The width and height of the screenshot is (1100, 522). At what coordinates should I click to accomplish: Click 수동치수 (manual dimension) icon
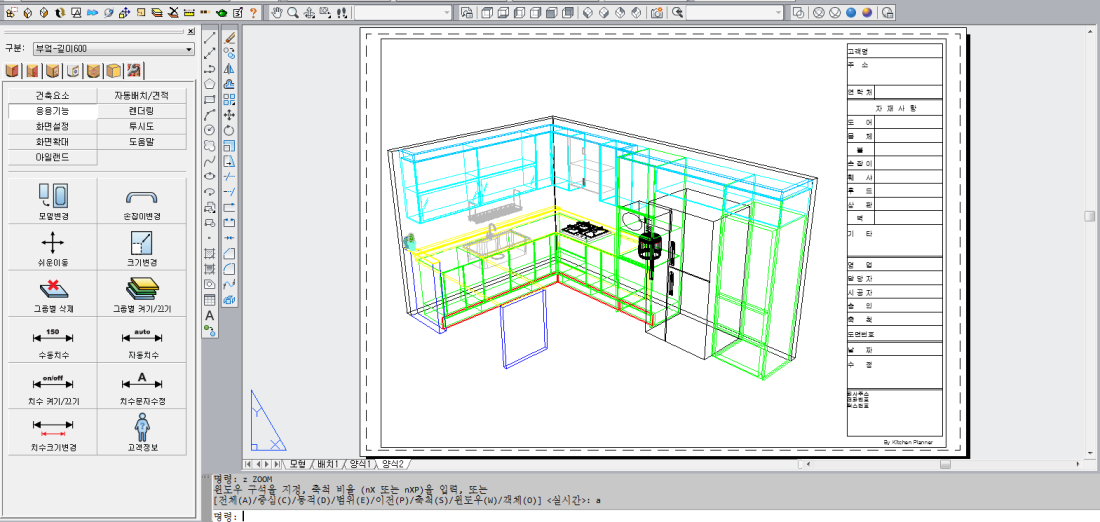tap(53, 335)
